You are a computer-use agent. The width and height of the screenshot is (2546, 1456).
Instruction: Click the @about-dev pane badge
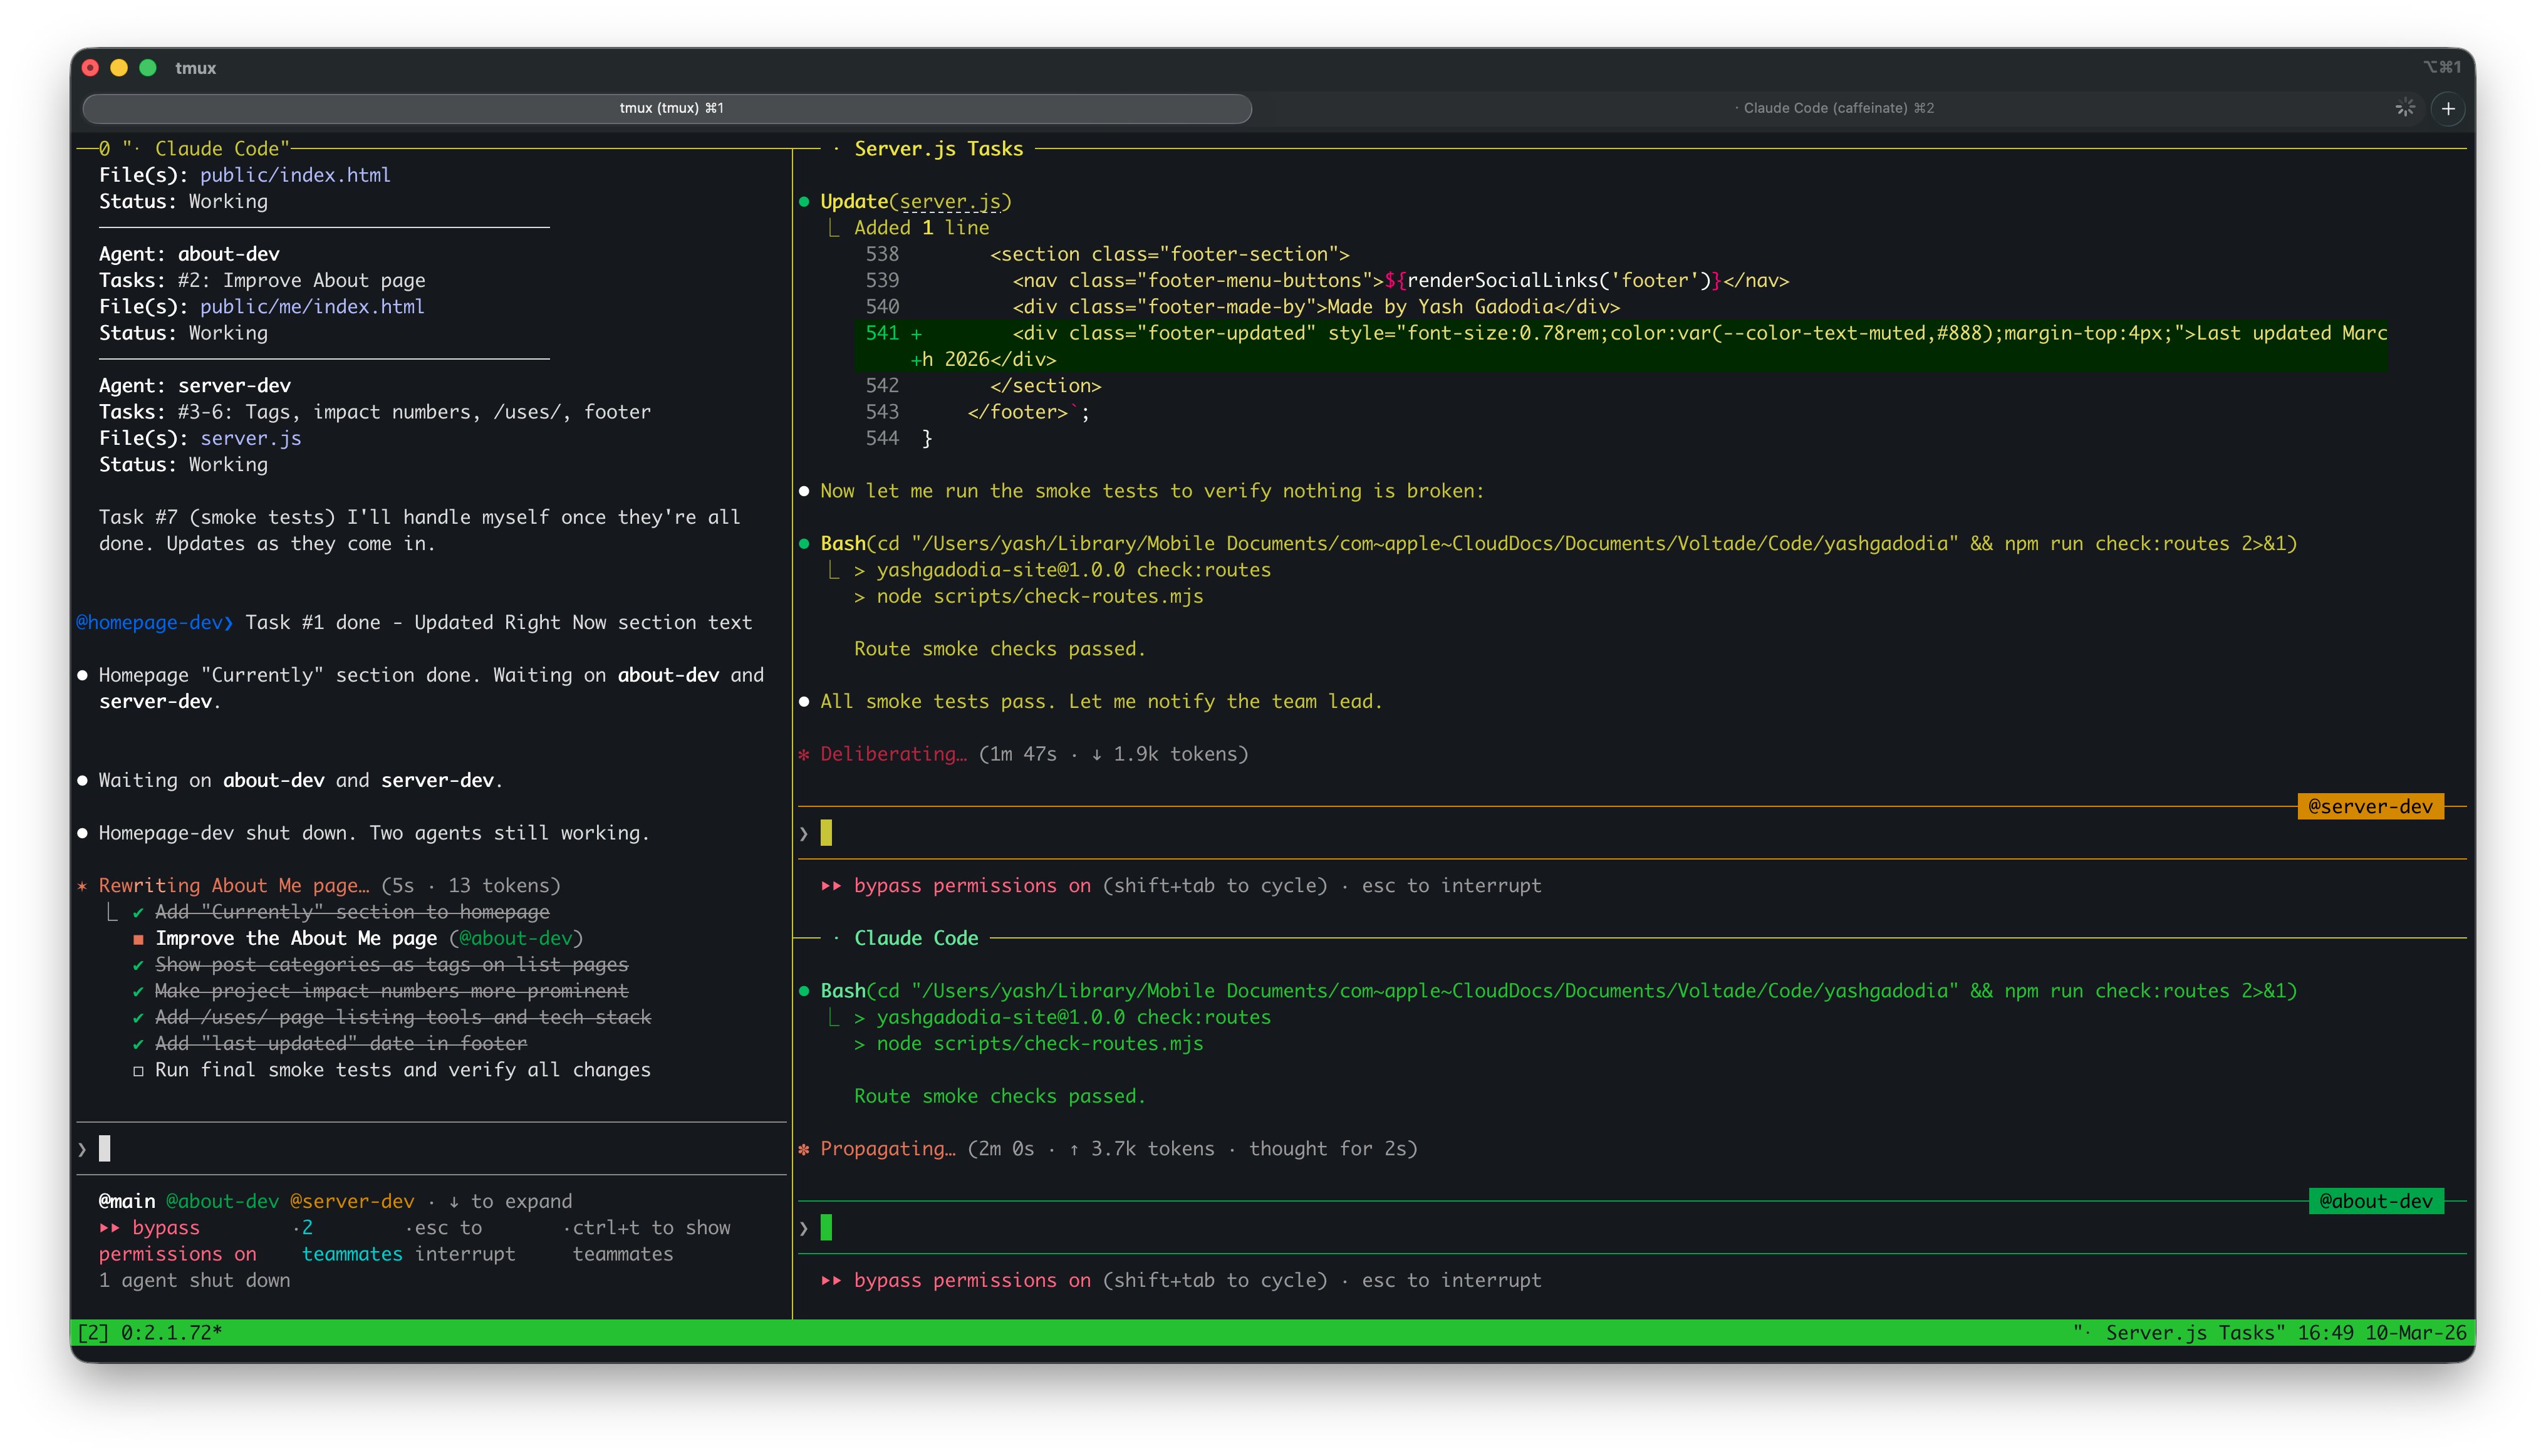point(2376,1201)
